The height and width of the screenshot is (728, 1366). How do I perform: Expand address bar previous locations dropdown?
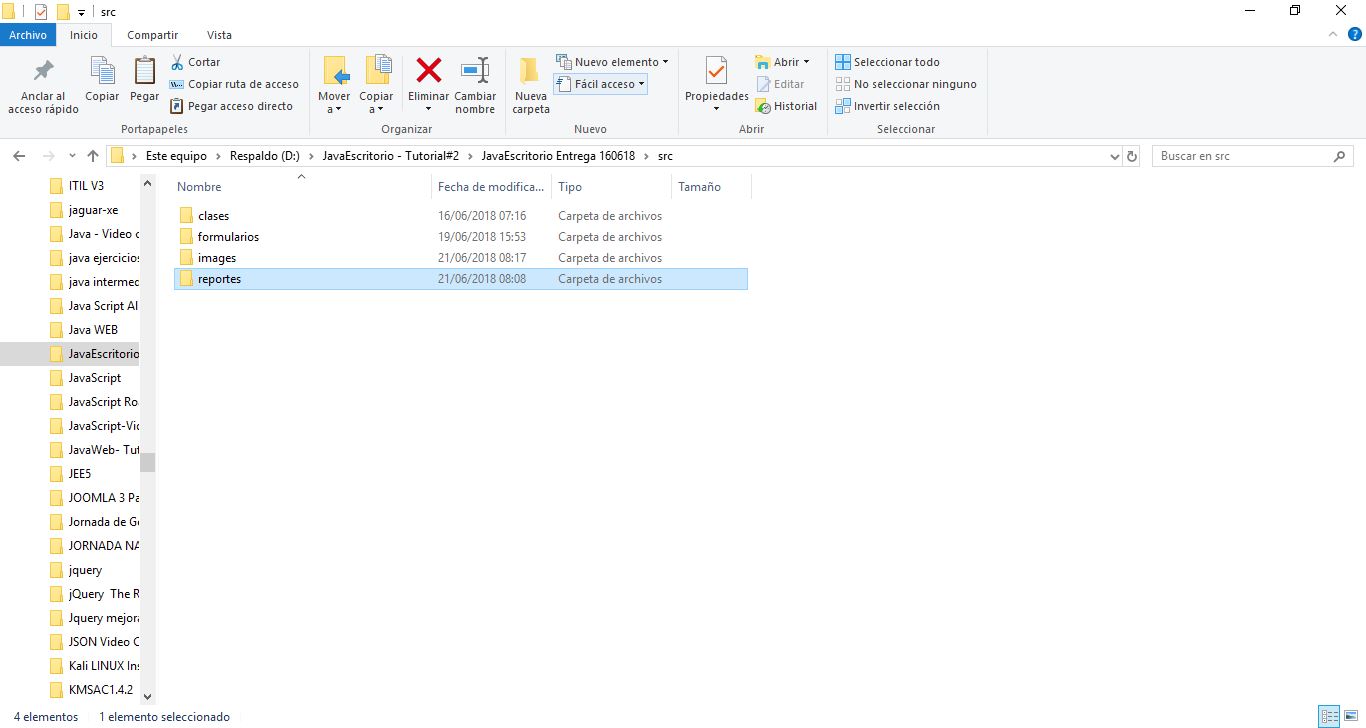[x=1115, y=156]
